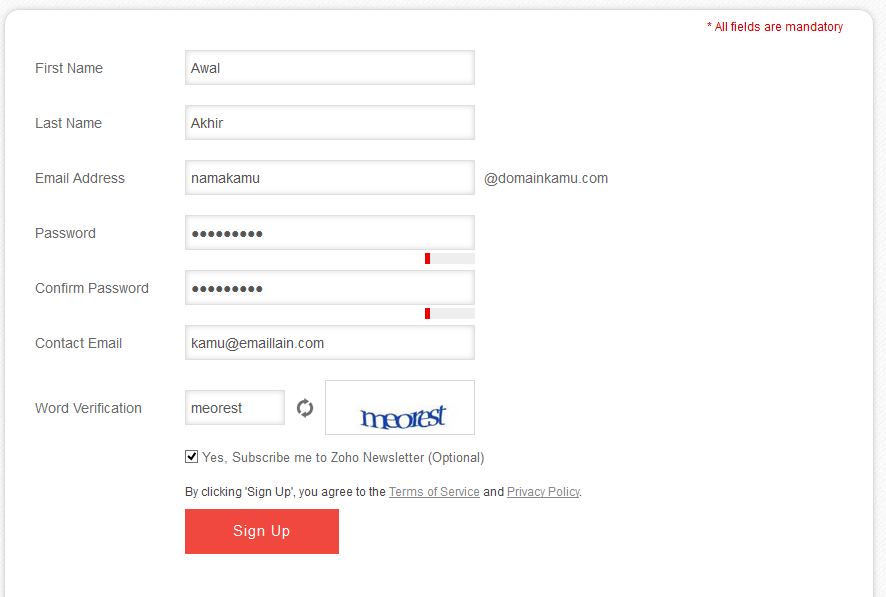This screenshot has width=886, height=597.
Task: Click the Contact Email field
Action: pyautogui.click(x=329, y=342)
